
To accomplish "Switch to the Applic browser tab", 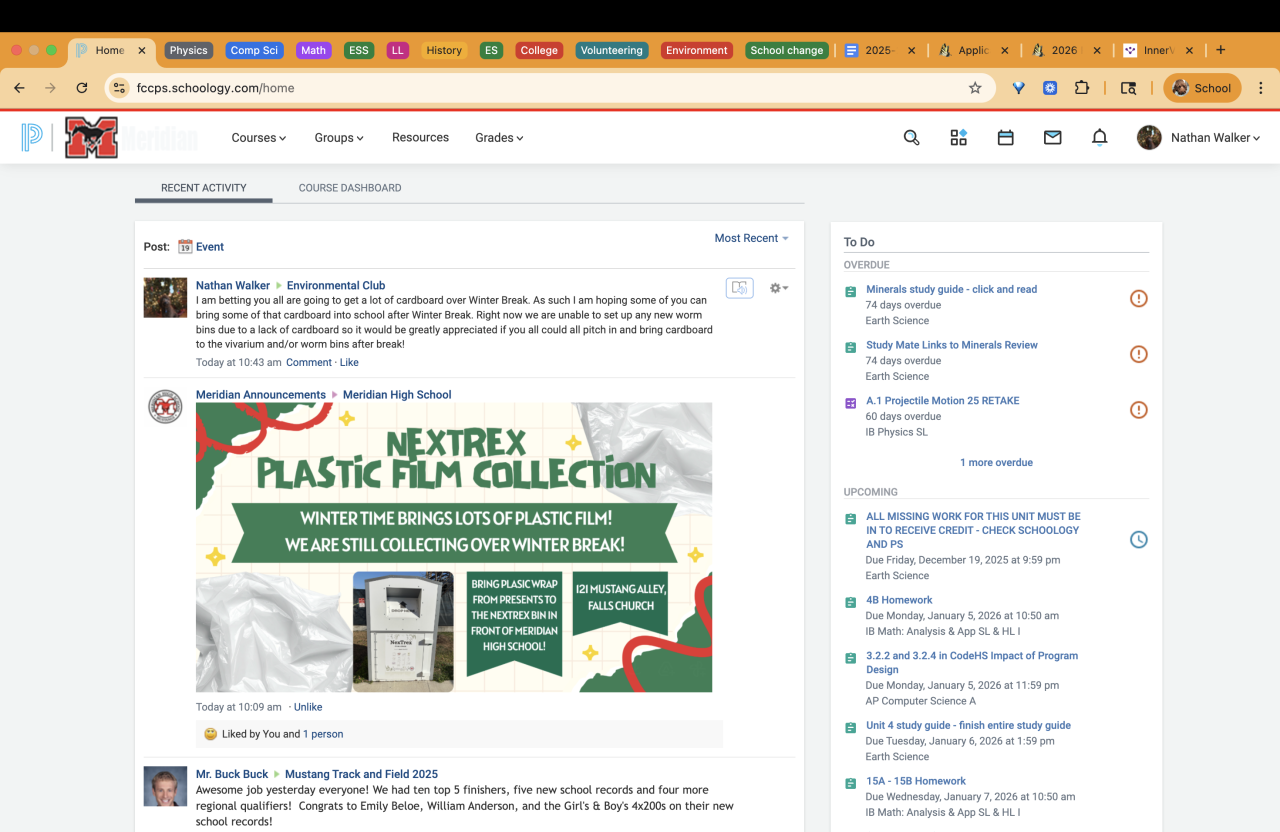I will [972, 50].
